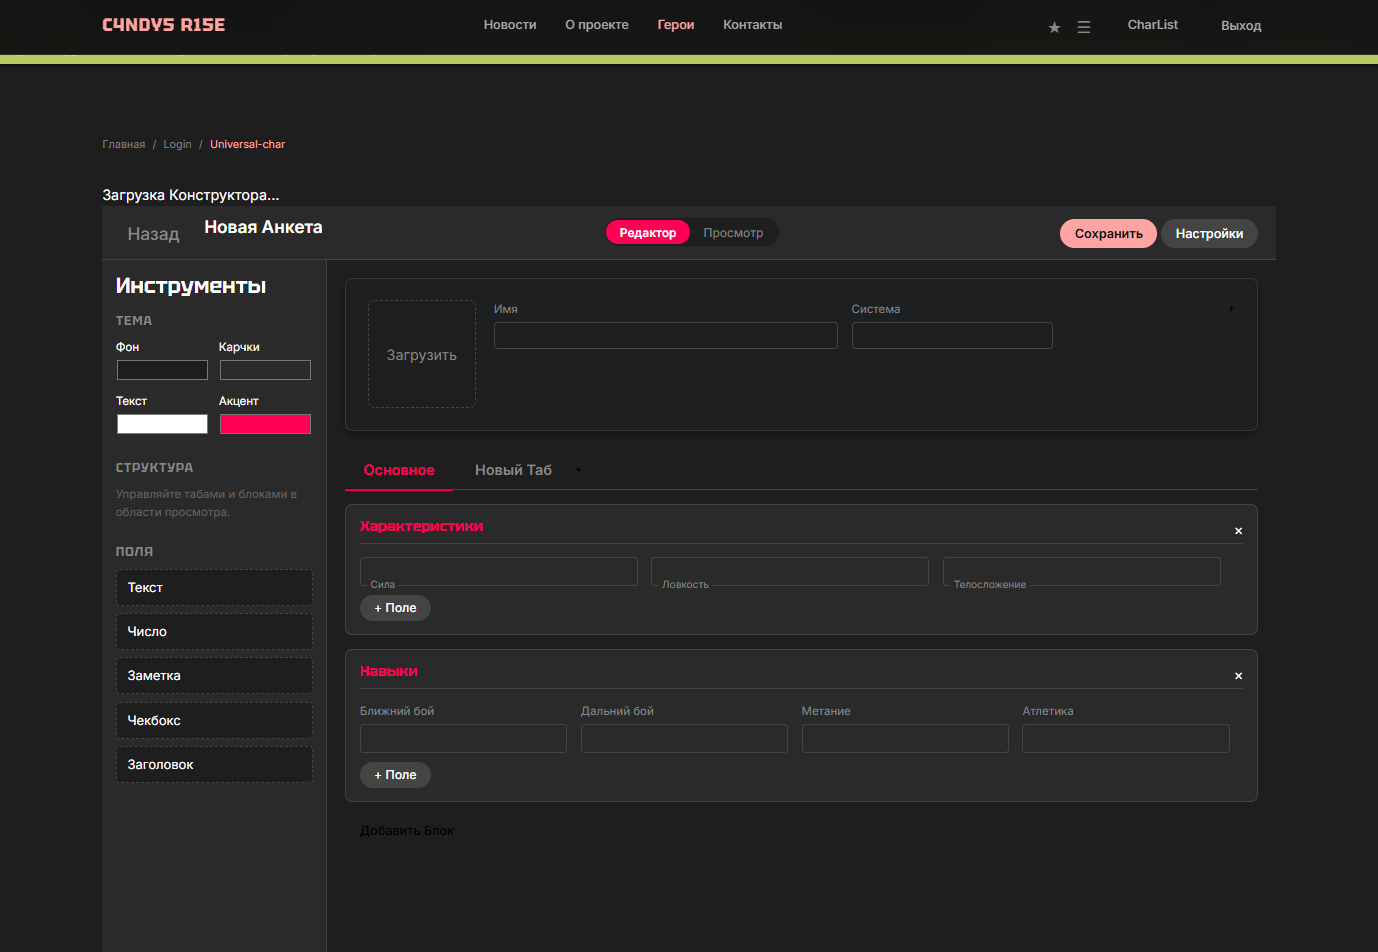
Task: Pick the Текст white color swatch
Action: (x=162, y=424)
